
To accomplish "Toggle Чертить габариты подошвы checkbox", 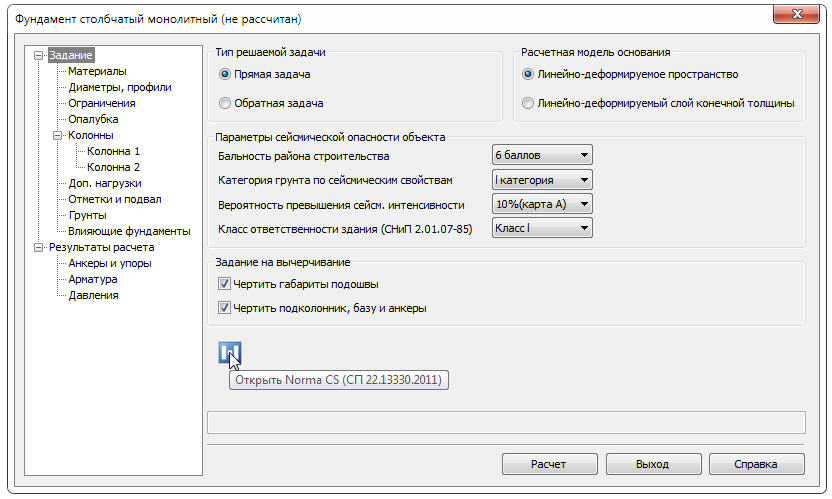I will (x=224, y=284).
